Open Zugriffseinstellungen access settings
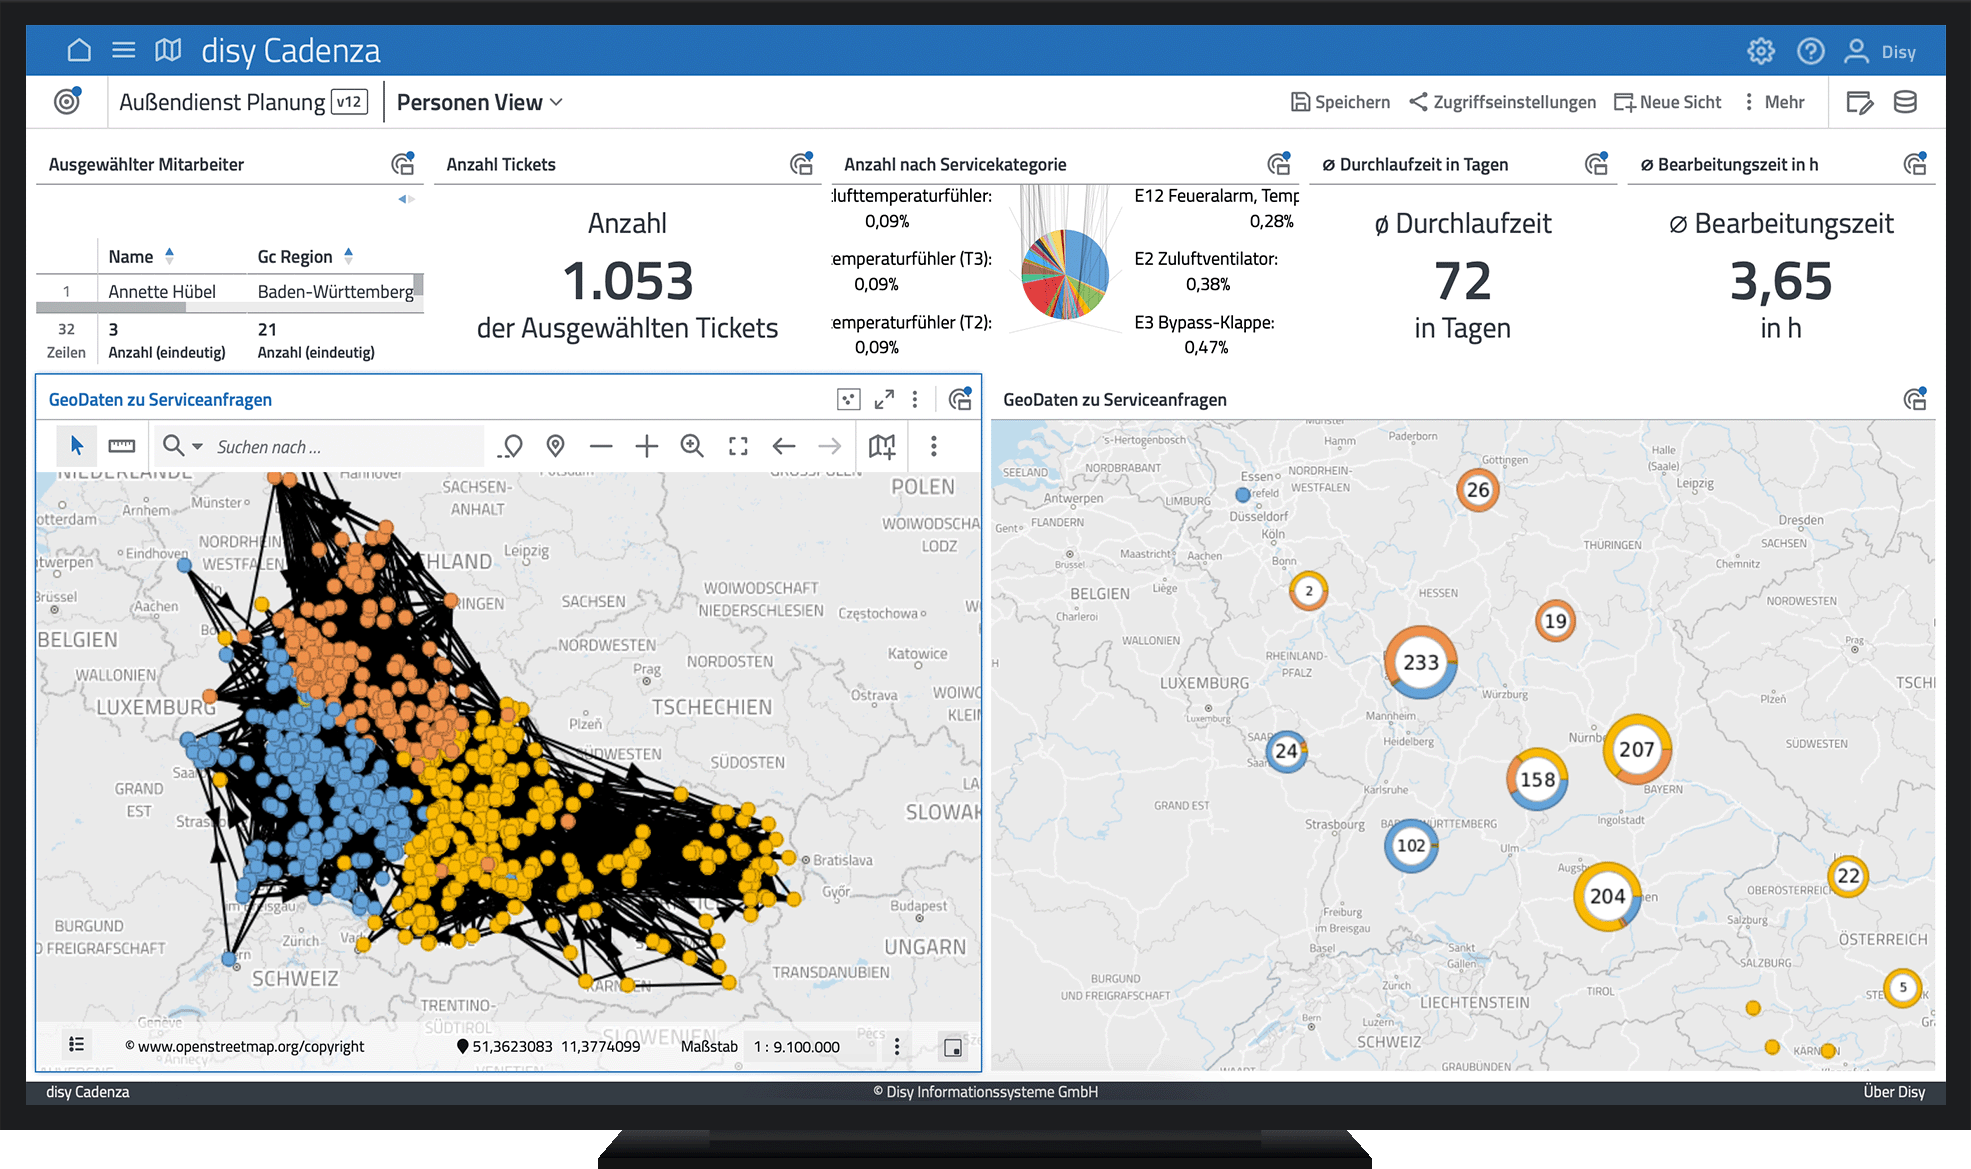The height and width of the screenshot is (1169, 1971). [1502, 102]
